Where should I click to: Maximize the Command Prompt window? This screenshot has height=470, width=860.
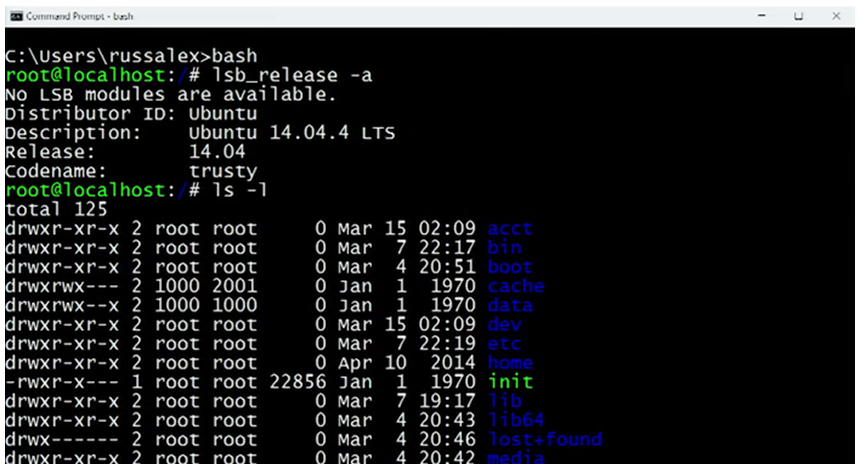[x=799, y=17]
